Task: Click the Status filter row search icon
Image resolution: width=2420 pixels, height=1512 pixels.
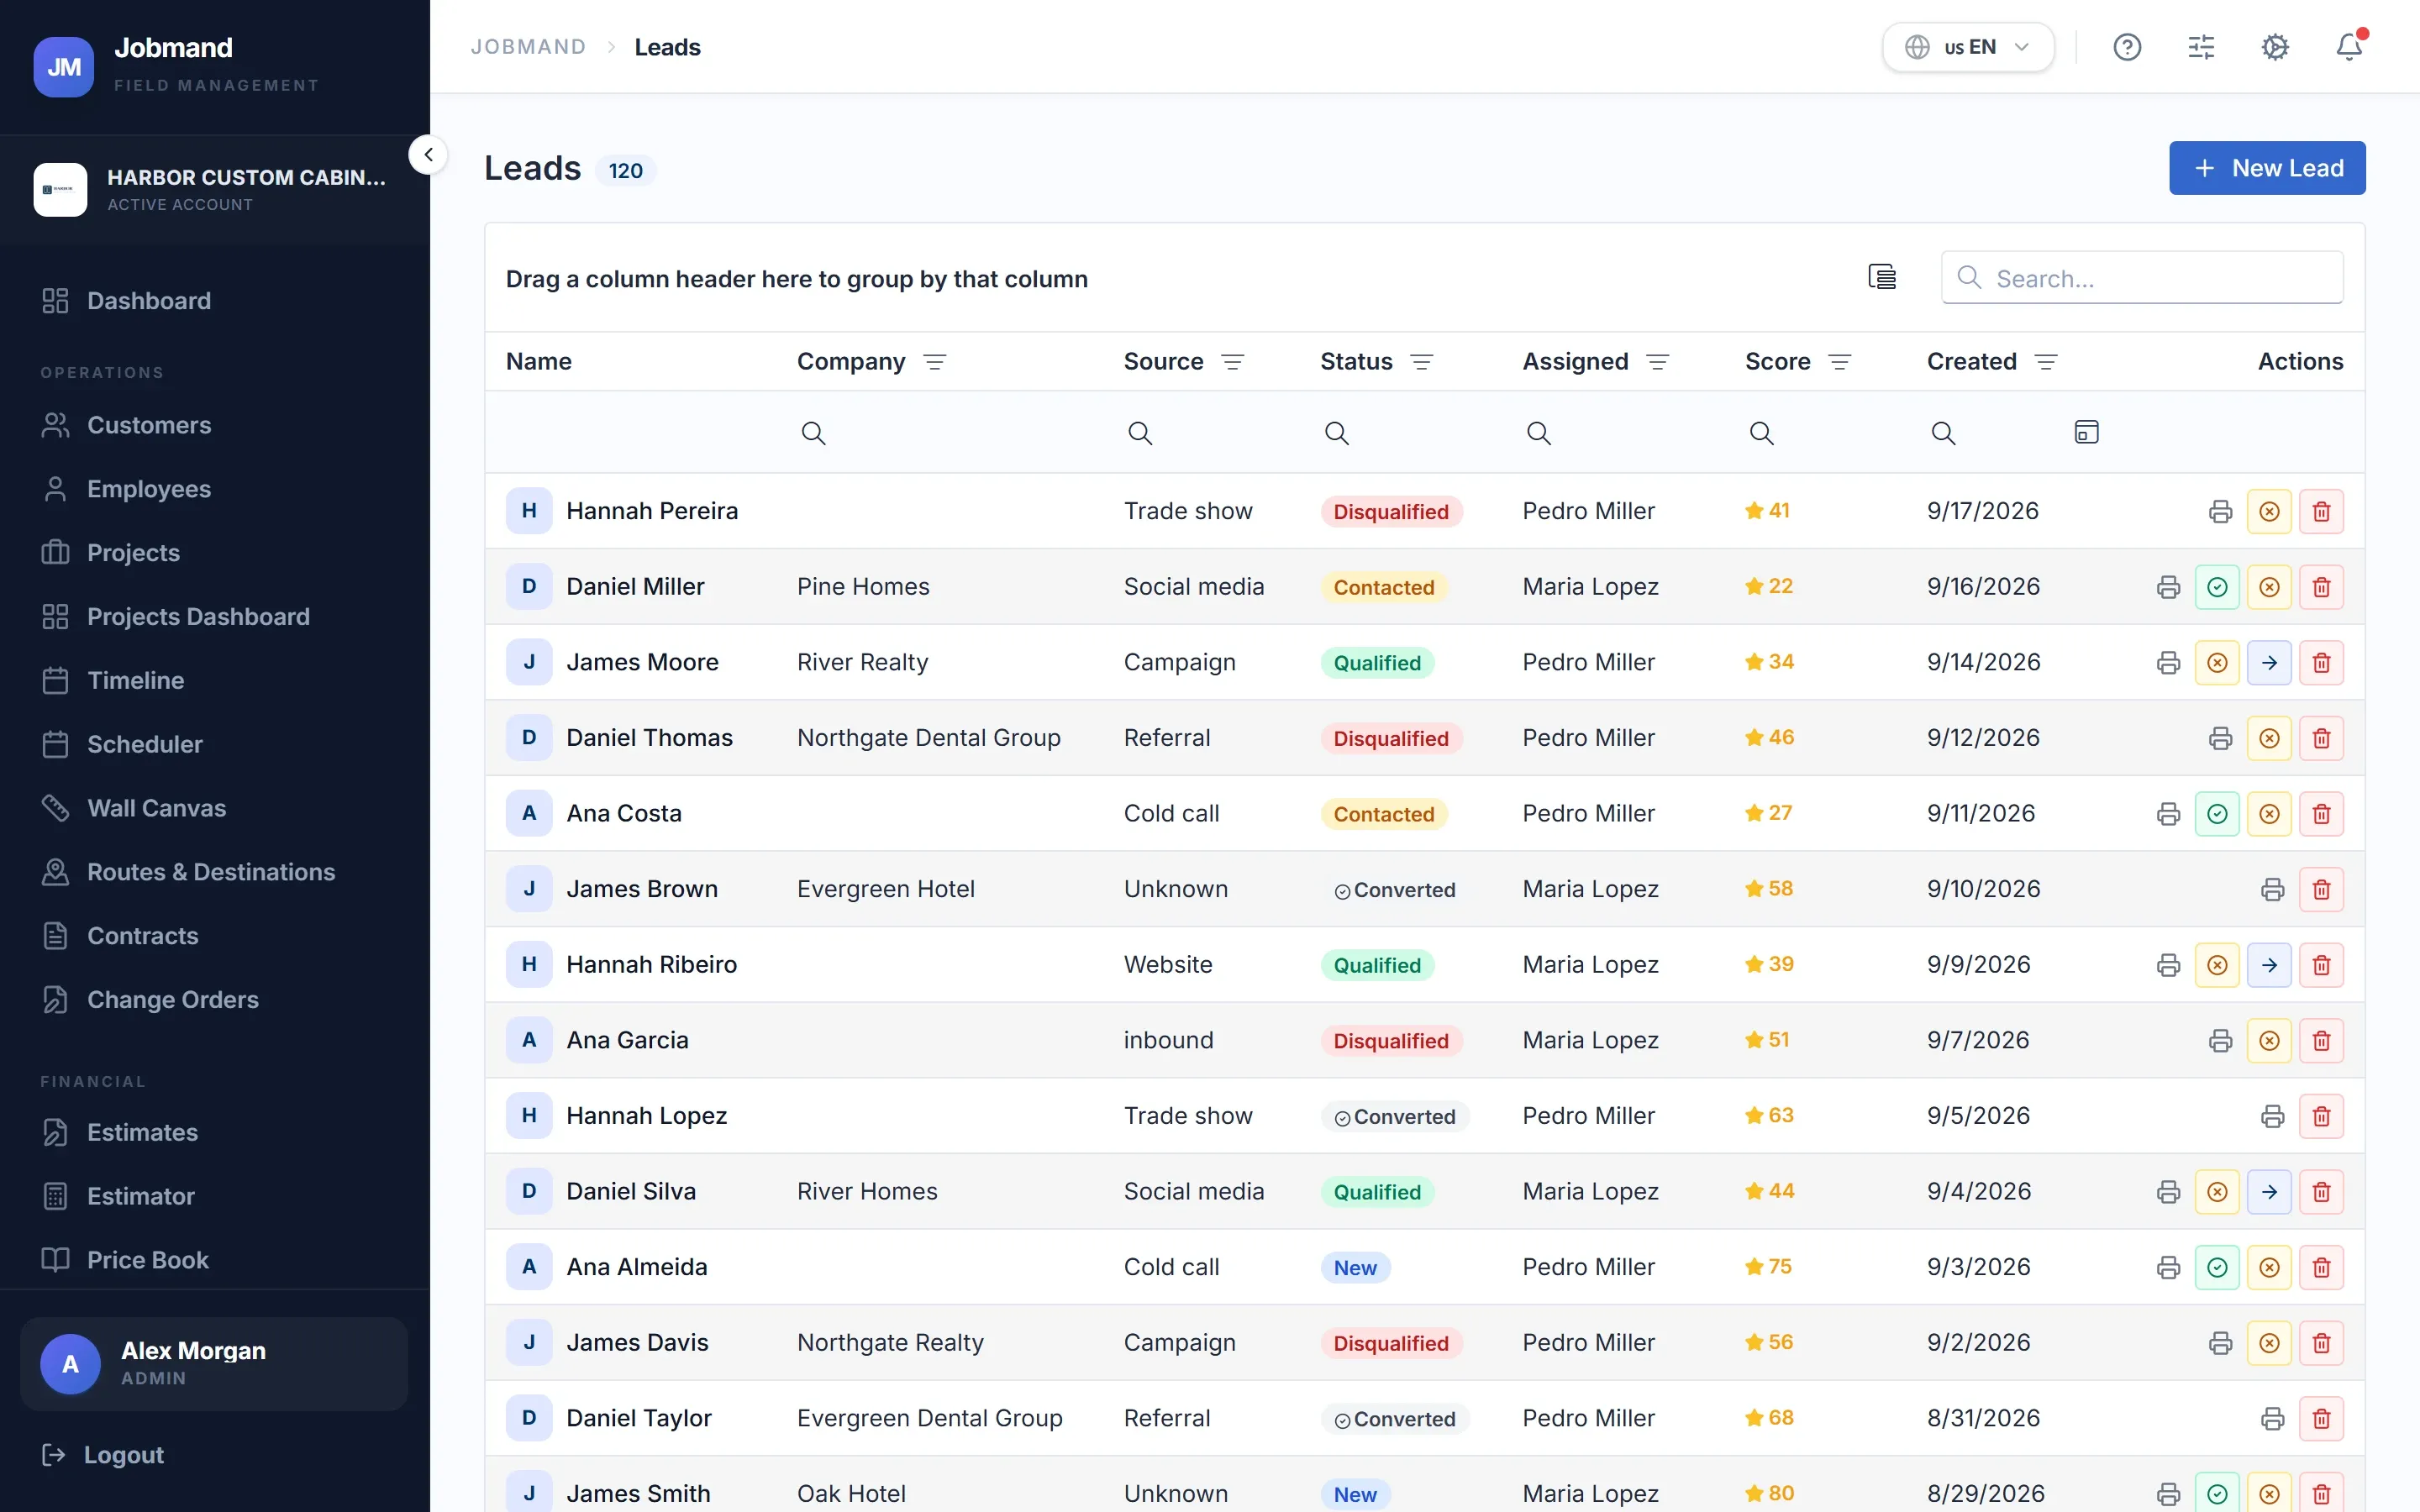Action: [1336, 433]
